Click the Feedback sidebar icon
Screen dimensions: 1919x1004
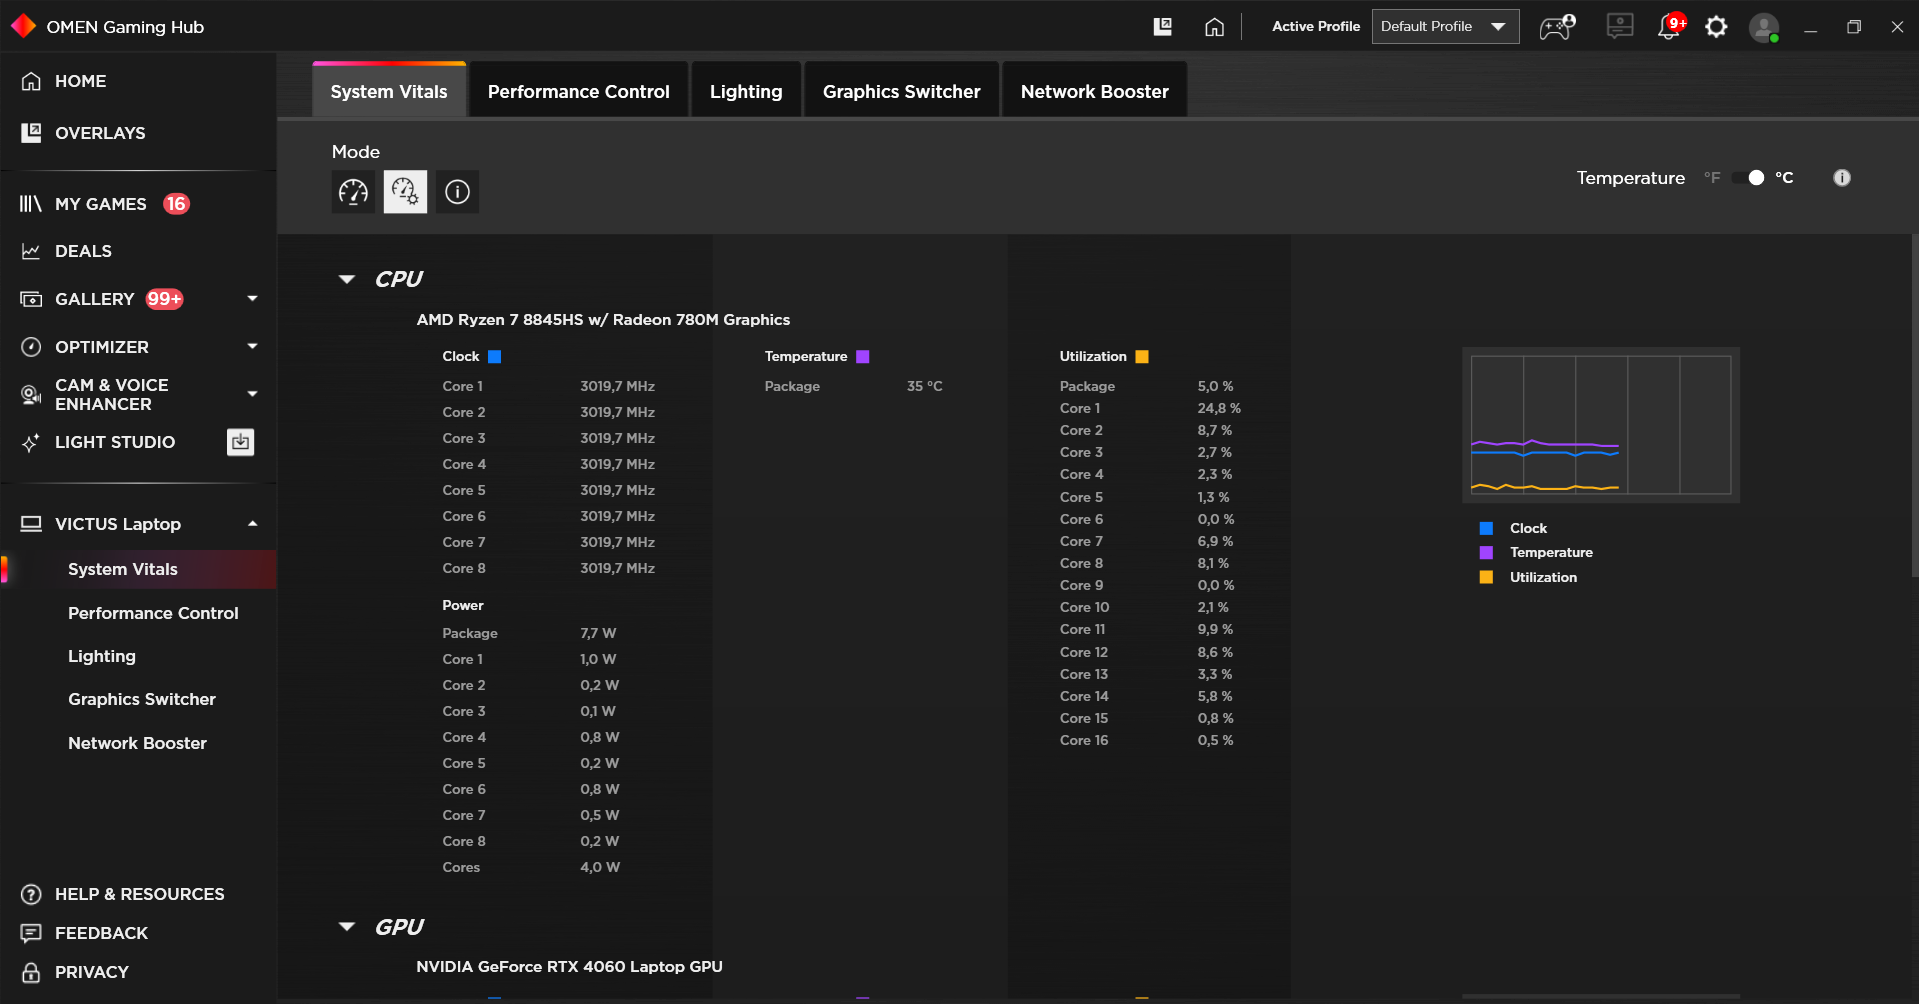[x=31, y=933]
